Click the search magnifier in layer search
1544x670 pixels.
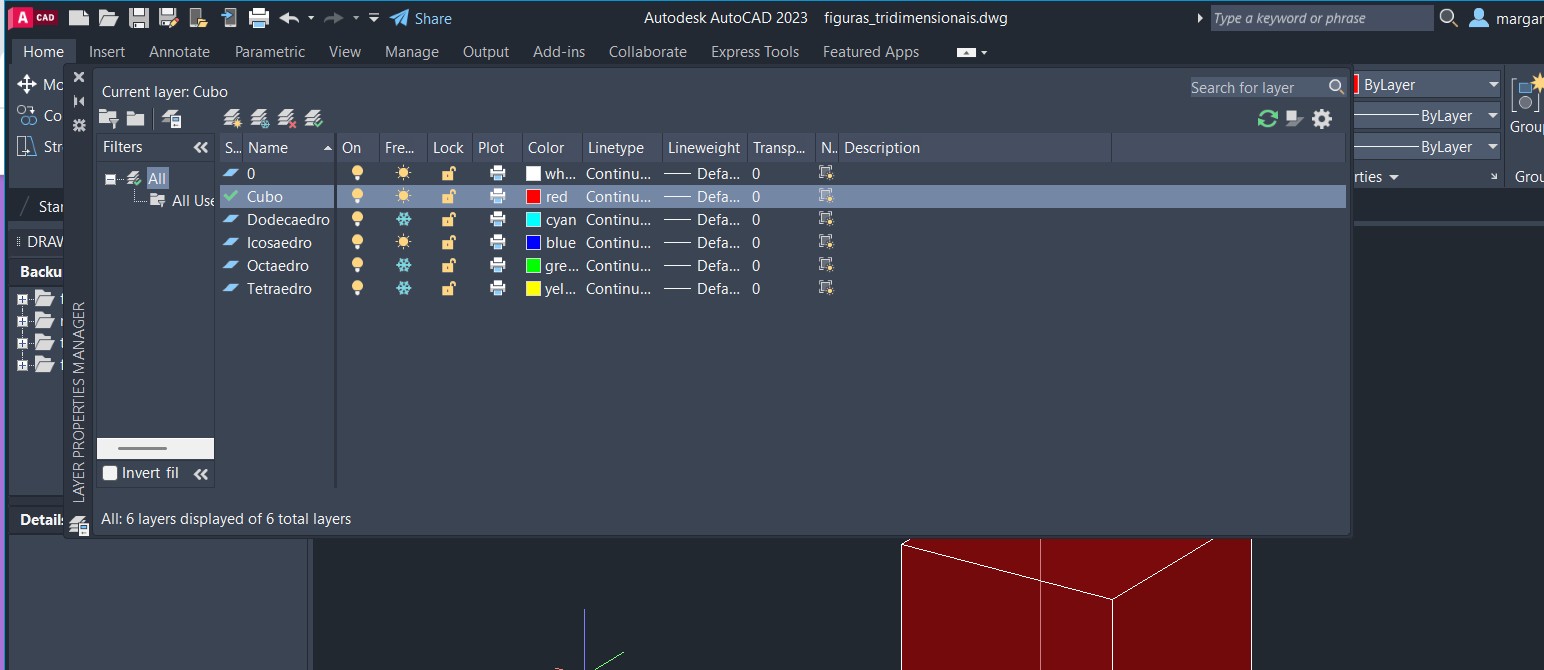(x=1336, y=87)
